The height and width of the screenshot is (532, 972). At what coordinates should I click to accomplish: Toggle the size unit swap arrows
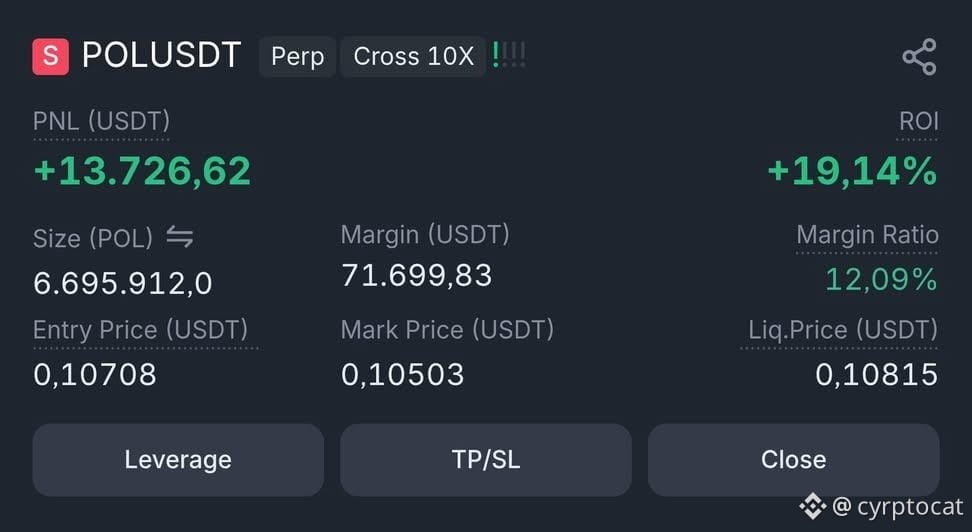click(180, 237)
